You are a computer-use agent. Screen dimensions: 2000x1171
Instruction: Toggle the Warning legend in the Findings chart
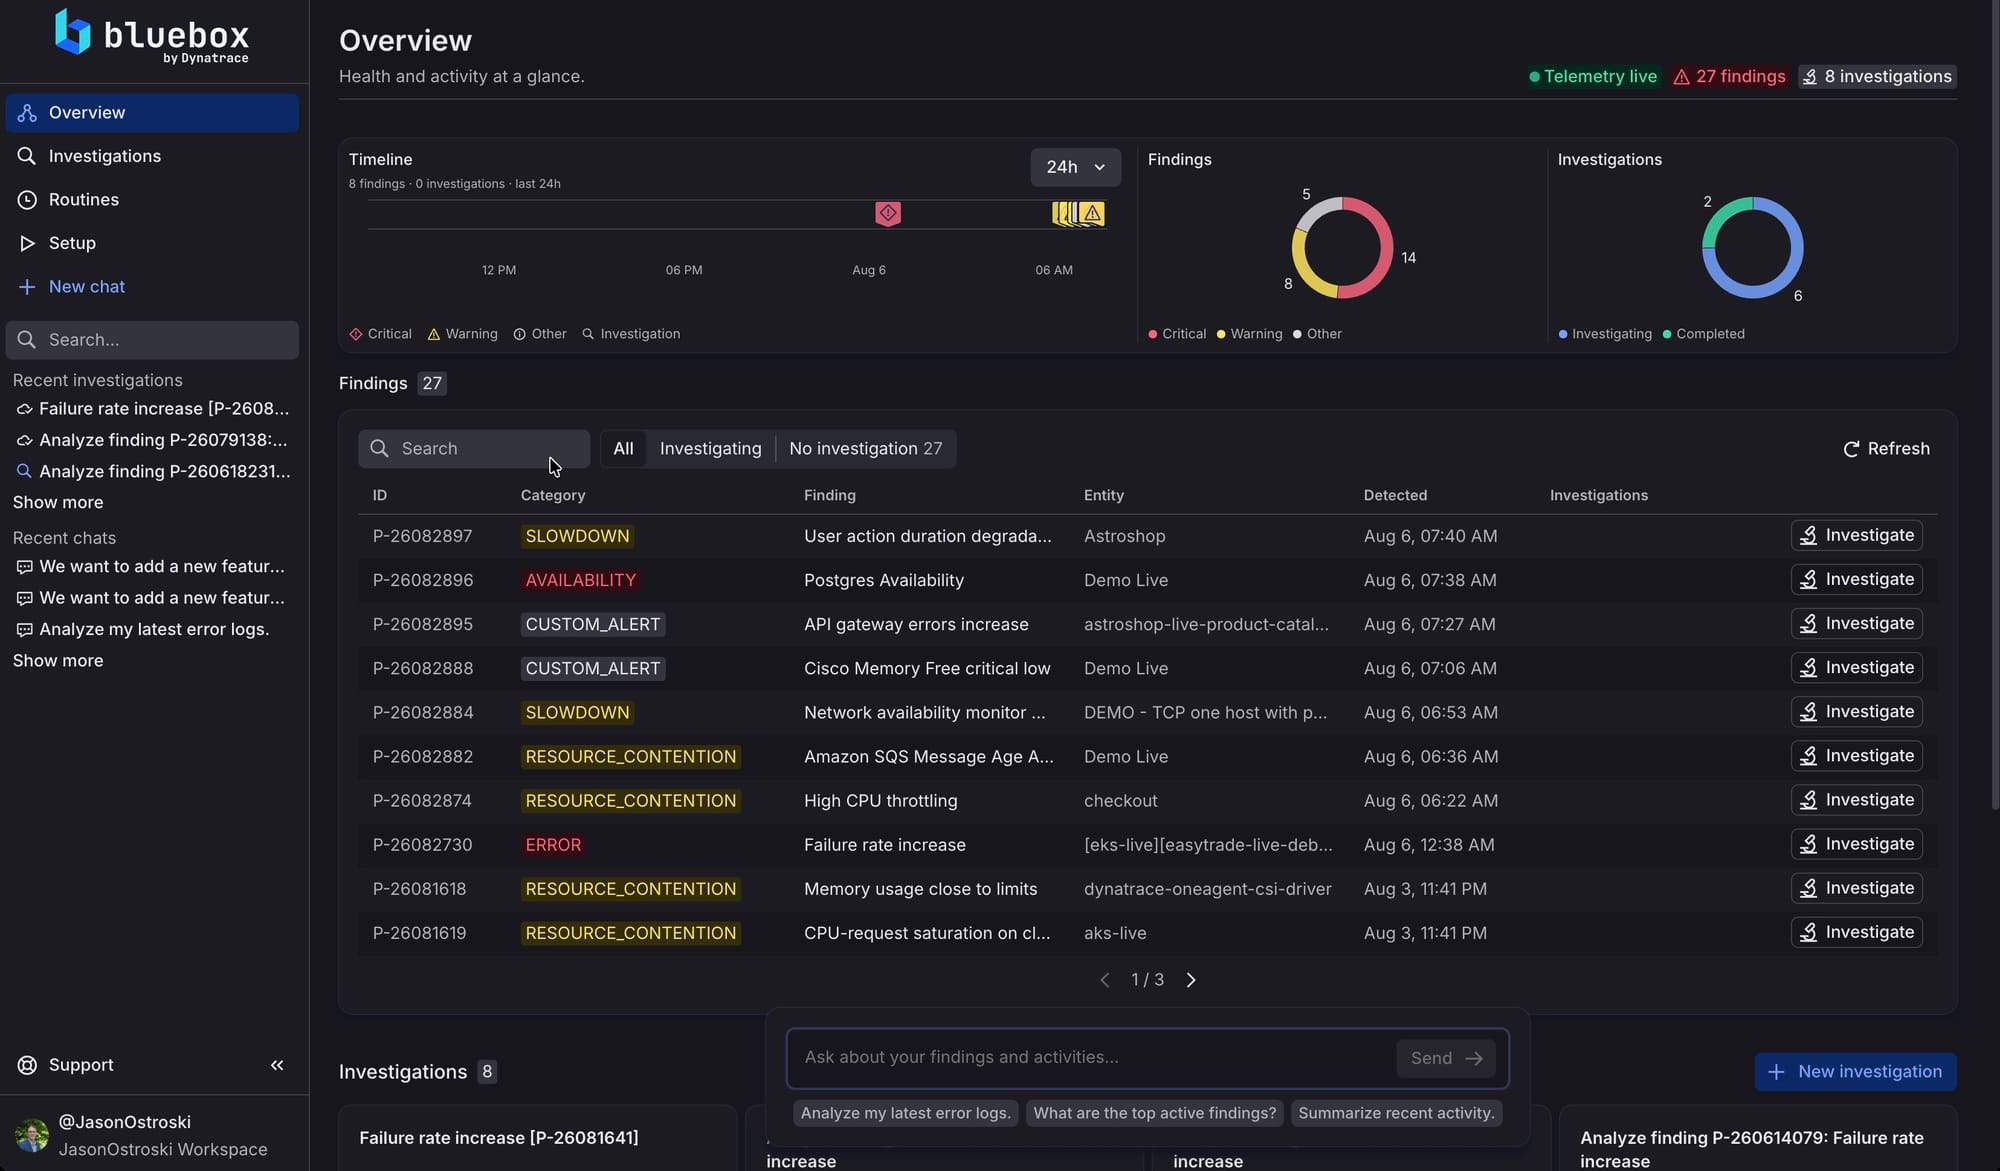[1249, 334]
